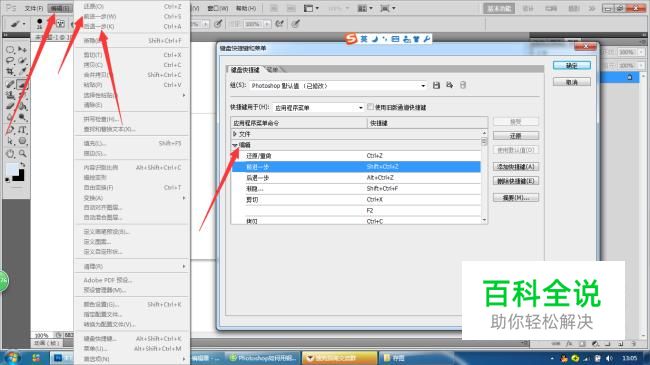Select the Lasso tool

point(10,61)
